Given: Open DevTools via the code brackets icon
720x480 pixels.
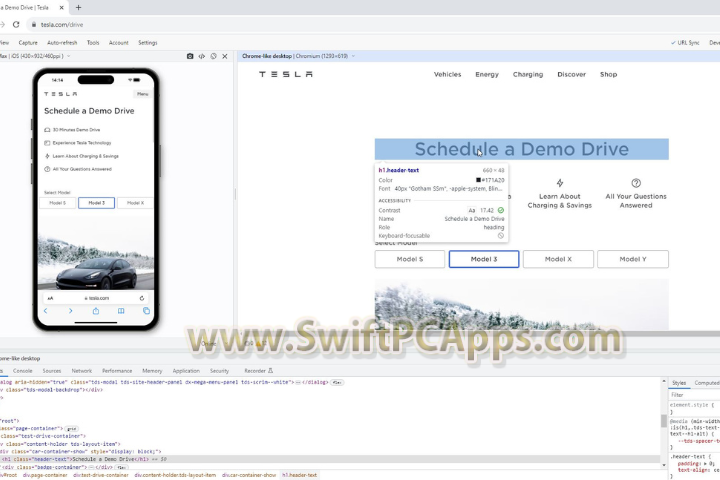Looking at the screenshot, I should pos(202,56).
